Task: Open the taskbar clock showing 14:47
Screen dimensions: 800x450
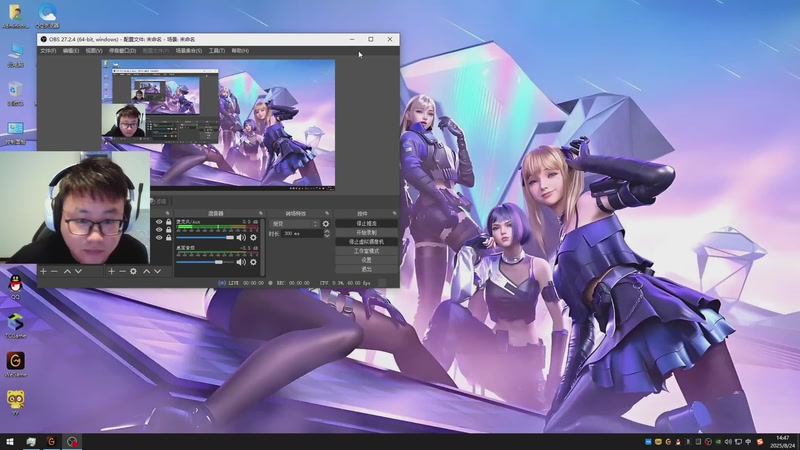Action: (x=783, y=442)
